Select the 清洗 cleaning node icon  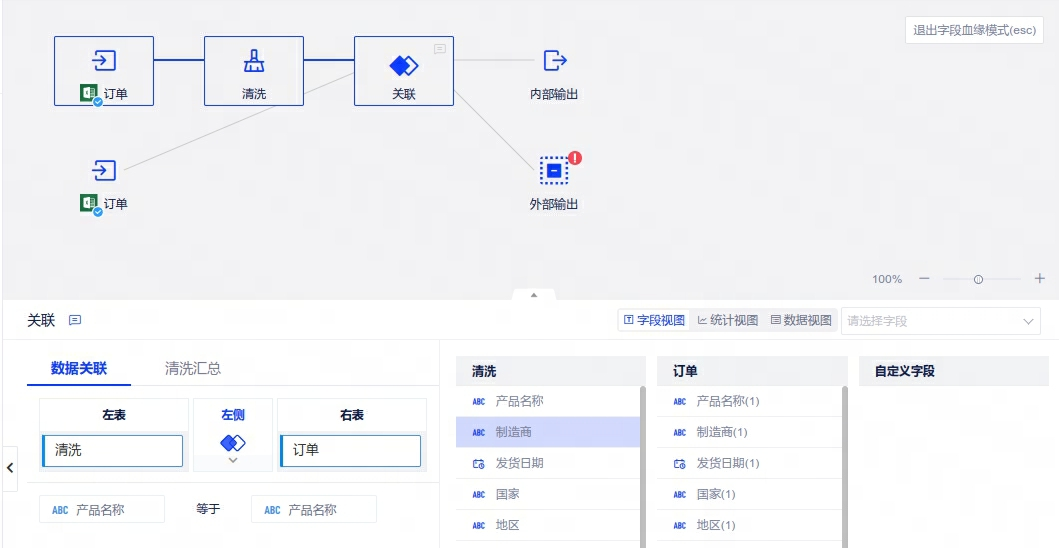(x=254, y=62)
